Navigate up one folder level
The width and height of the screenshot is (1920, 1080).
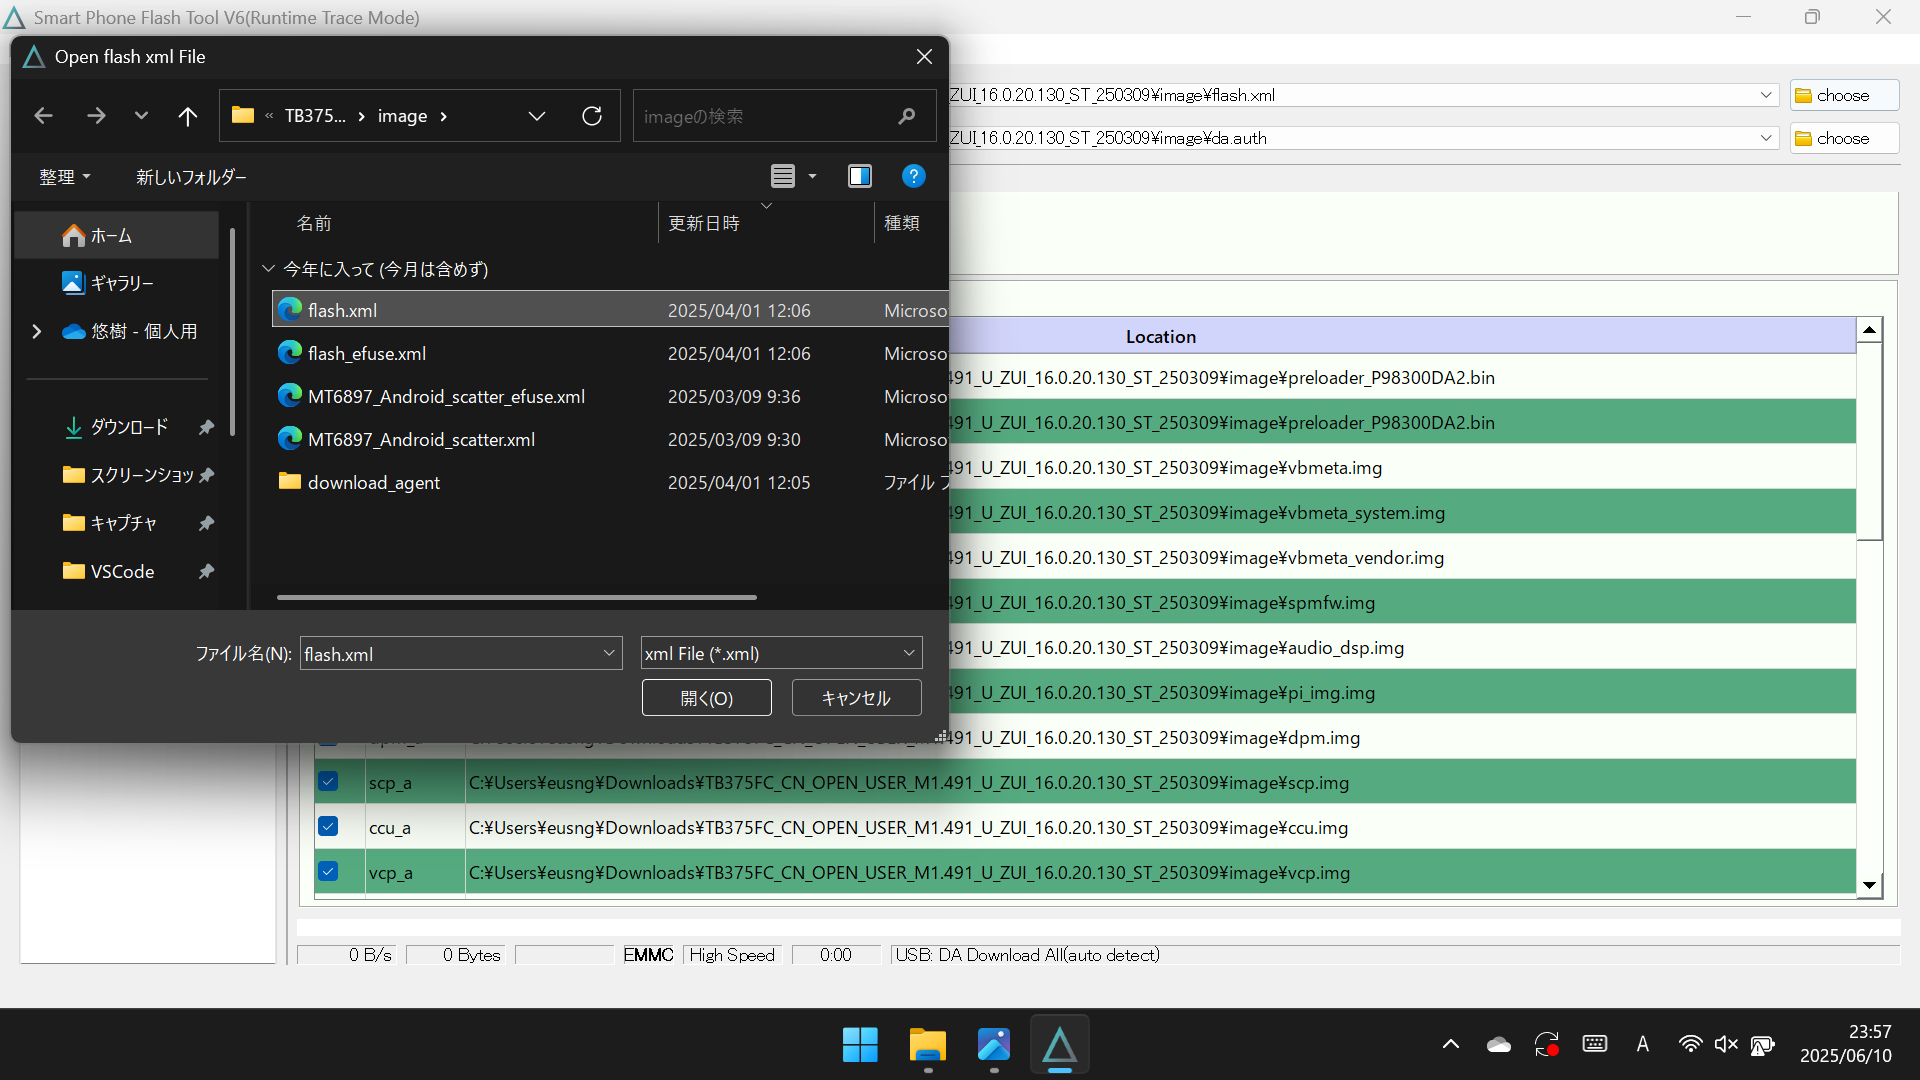coord(188,115)
